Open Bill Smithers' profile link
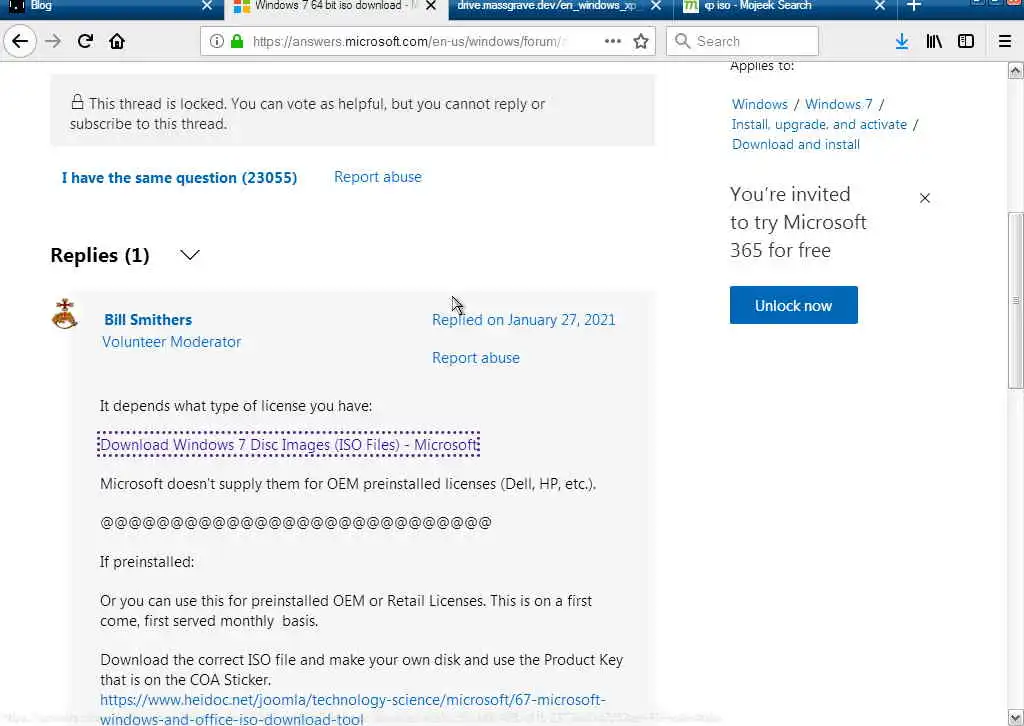Image resolution: width=1024 pixels, height=726 pixels. point(148,319)
